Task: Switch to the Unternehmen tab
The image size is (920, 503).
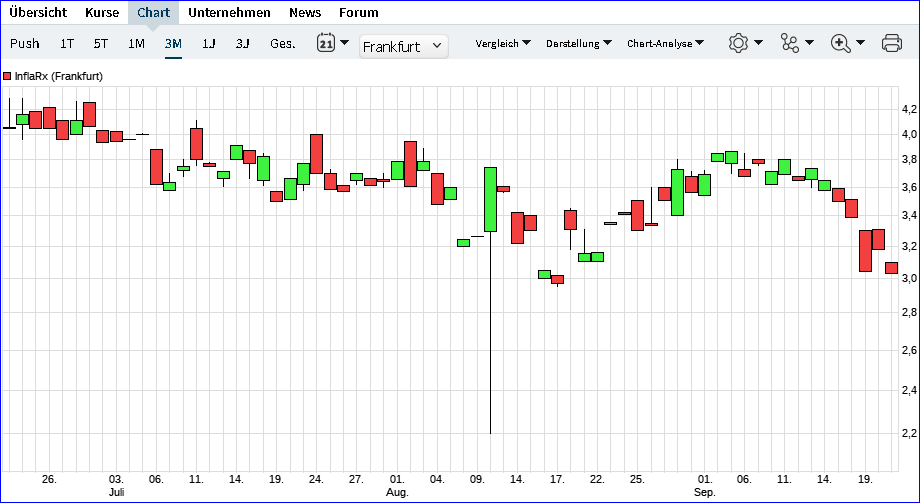Action: point(229,13)
